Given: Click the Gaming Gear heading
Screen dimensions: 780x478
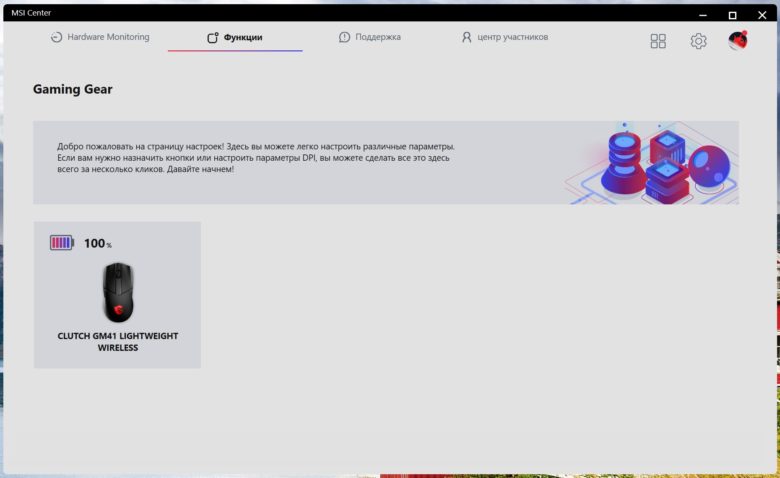Looking at the screenshot, I should (x=73, y=89).
